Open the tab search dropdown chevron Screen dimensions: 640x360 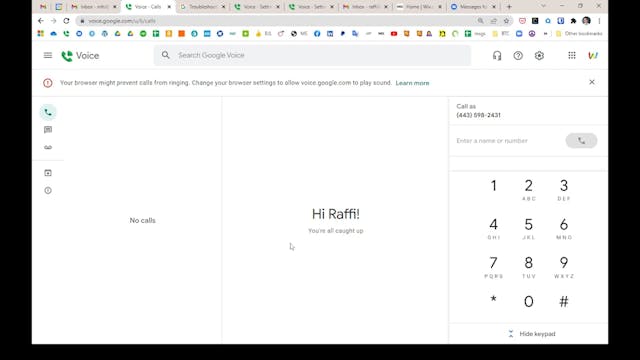543,6
